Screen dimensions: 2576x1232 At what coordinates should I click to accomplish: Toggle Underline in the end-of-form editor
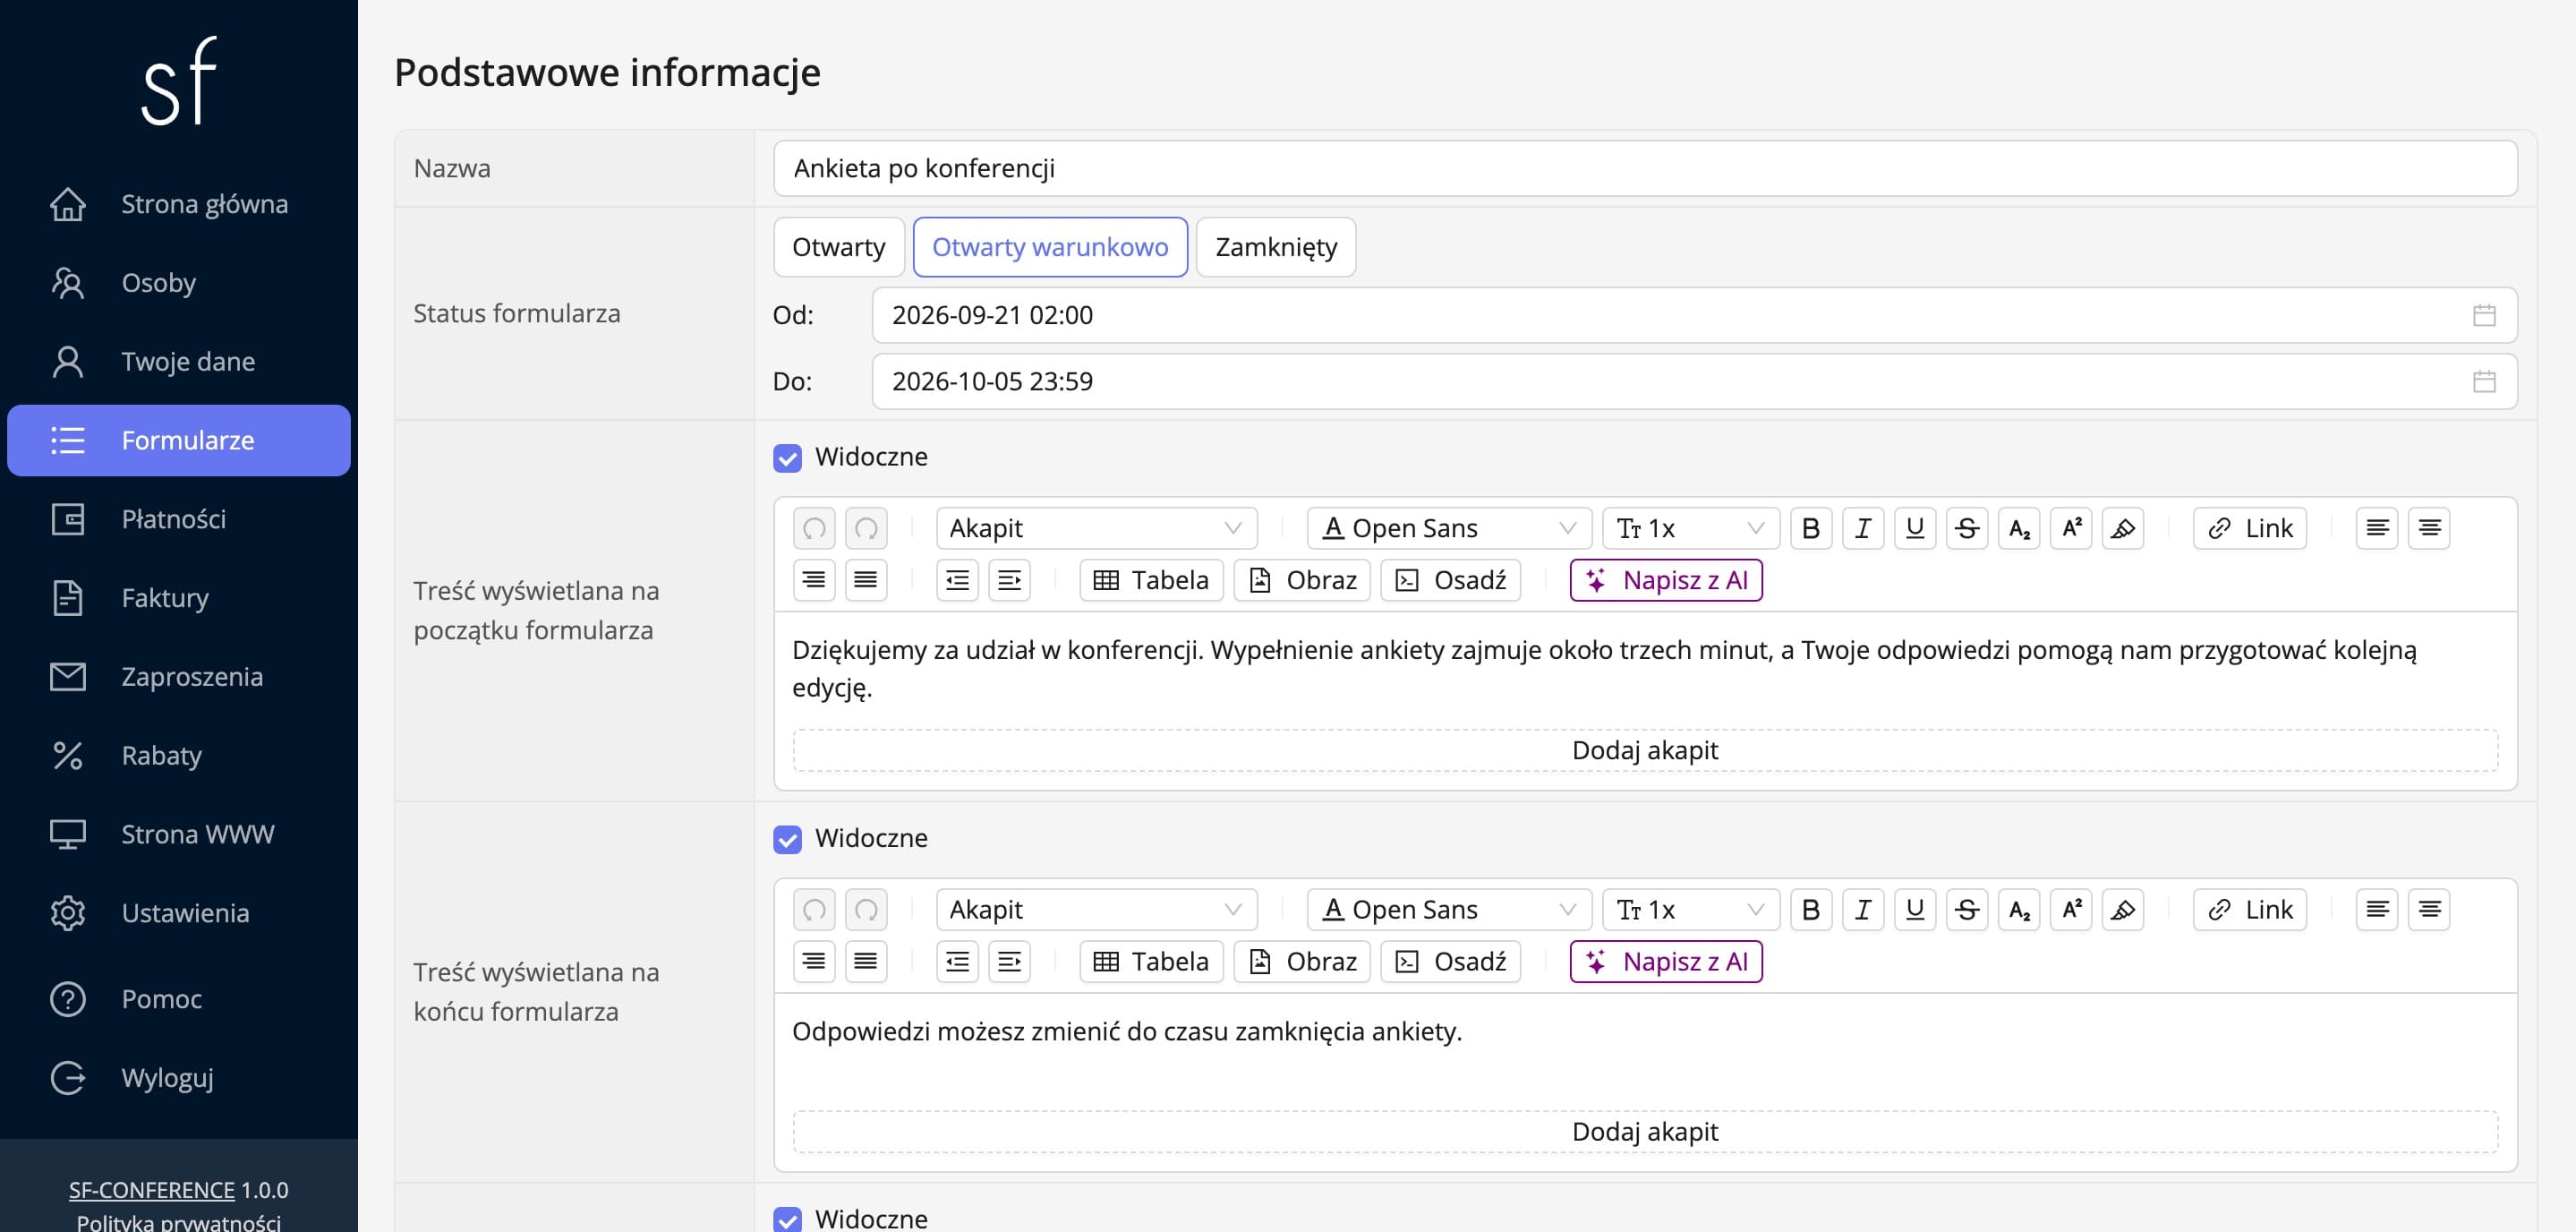coord(1915,909)
